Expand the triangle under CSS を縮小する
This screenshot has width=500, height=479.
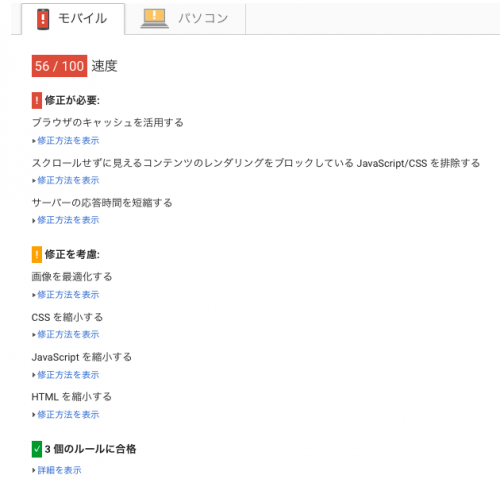pyautogui.click(x=34, y=335)
